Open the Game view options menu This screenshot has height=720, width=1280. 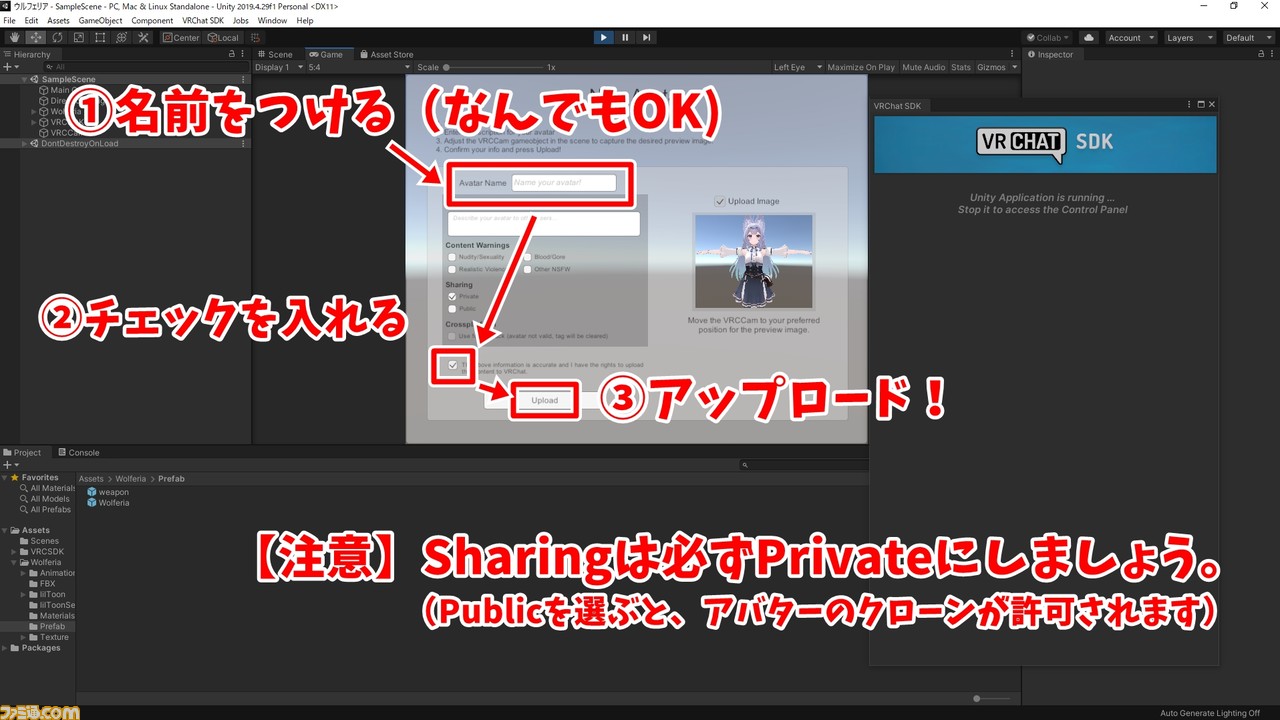point(1014,54)
